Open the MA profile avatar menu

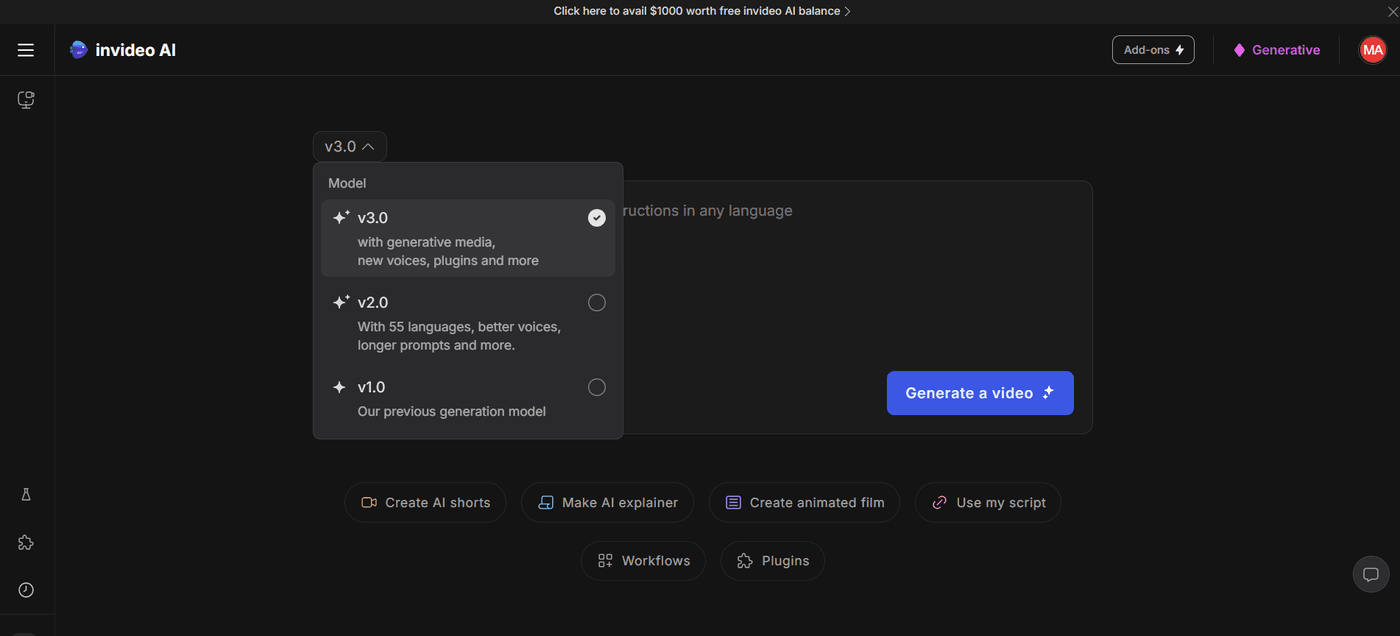pyautogui.click(x=1372, y=49)
